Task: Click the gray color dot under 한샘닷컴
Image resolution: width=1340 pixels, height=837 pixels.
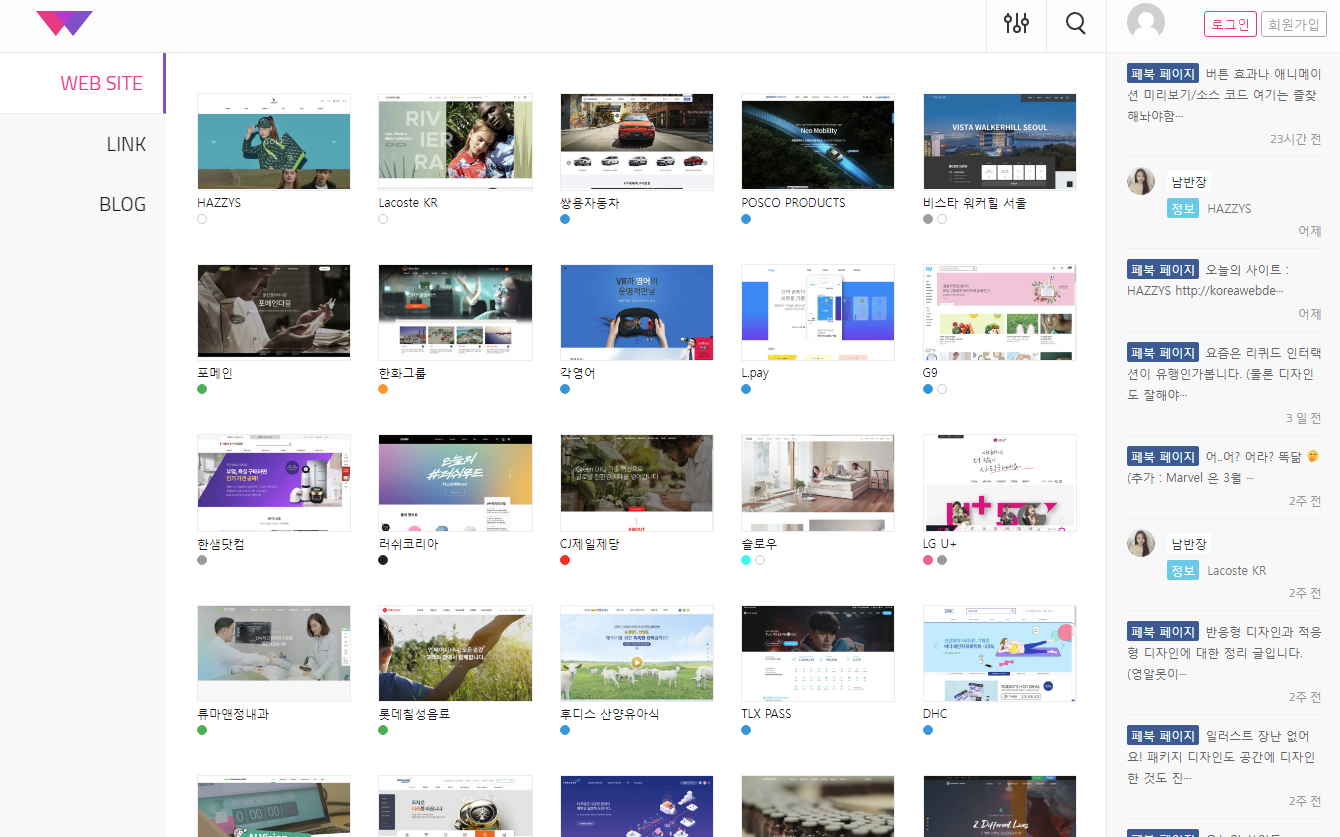Action: tap(202, 560)
